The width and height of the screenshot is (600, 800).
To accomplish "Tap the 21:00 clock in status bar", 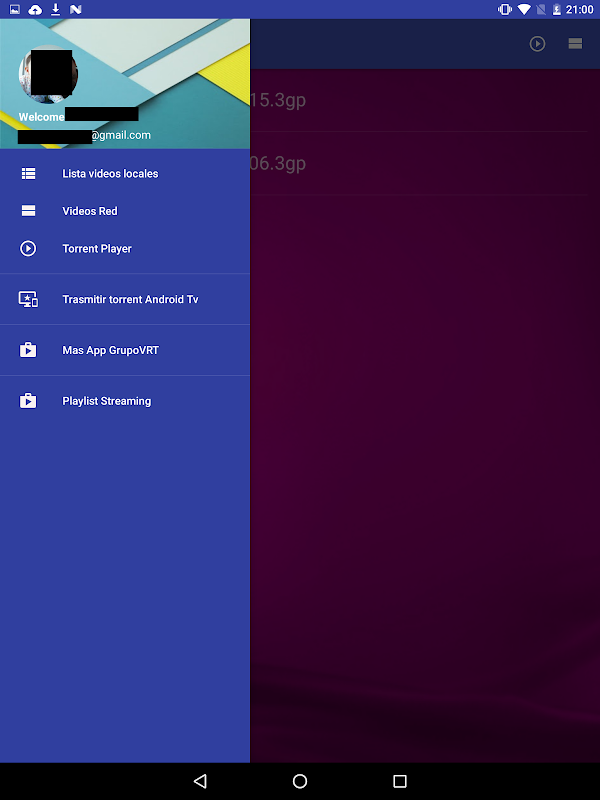I will pyautogui.click(x=580, y=9).
